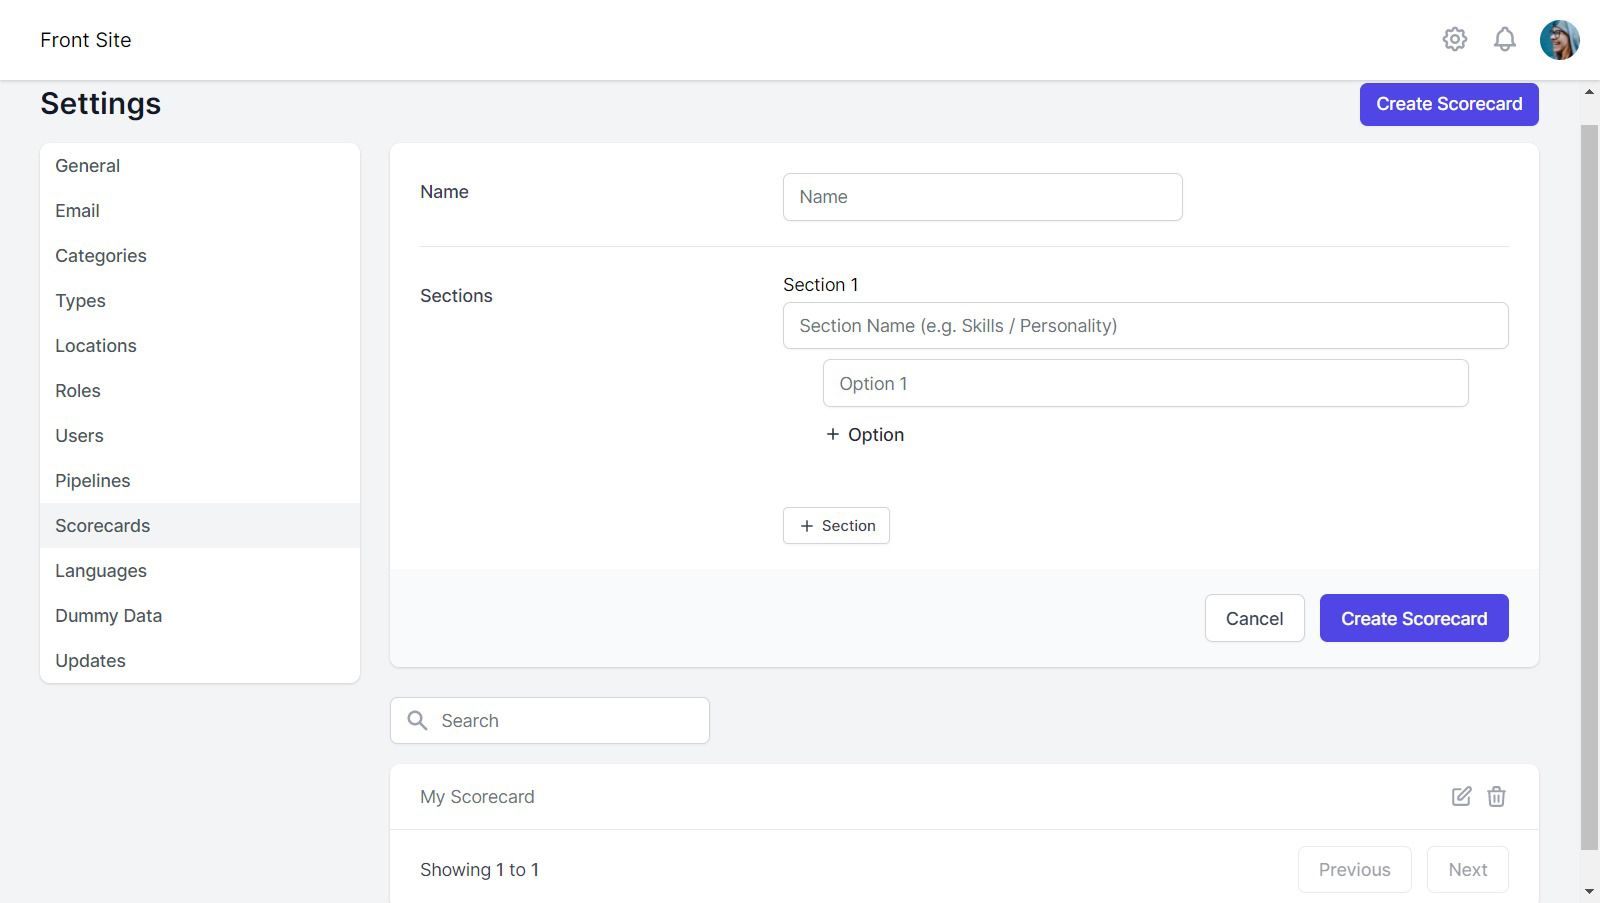Screen dimensions: 1600x903
Task: Click the Section Name input field
Action: click(x=1145, y=325)
